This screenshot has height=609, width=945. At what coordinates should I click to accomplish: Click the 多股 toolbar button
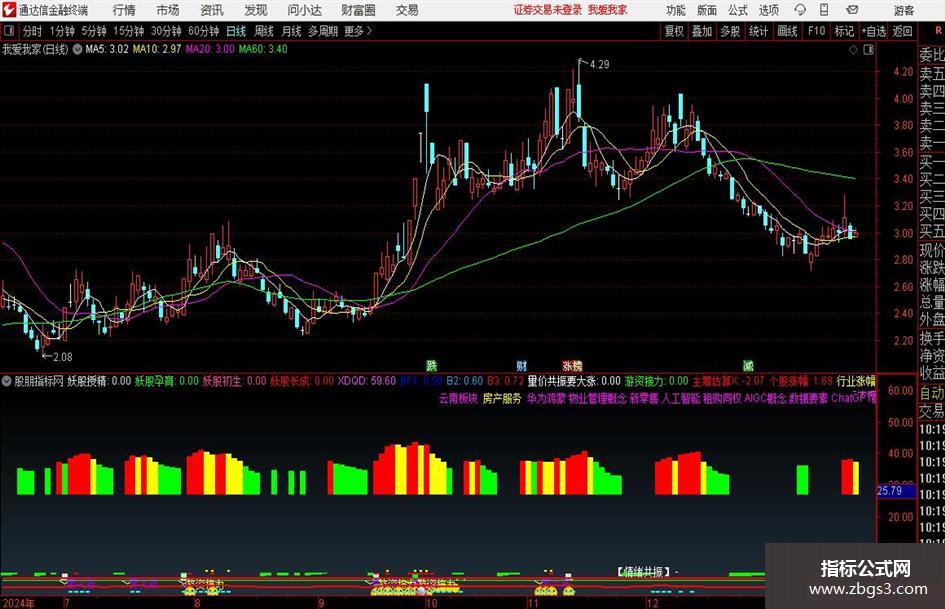730,31
